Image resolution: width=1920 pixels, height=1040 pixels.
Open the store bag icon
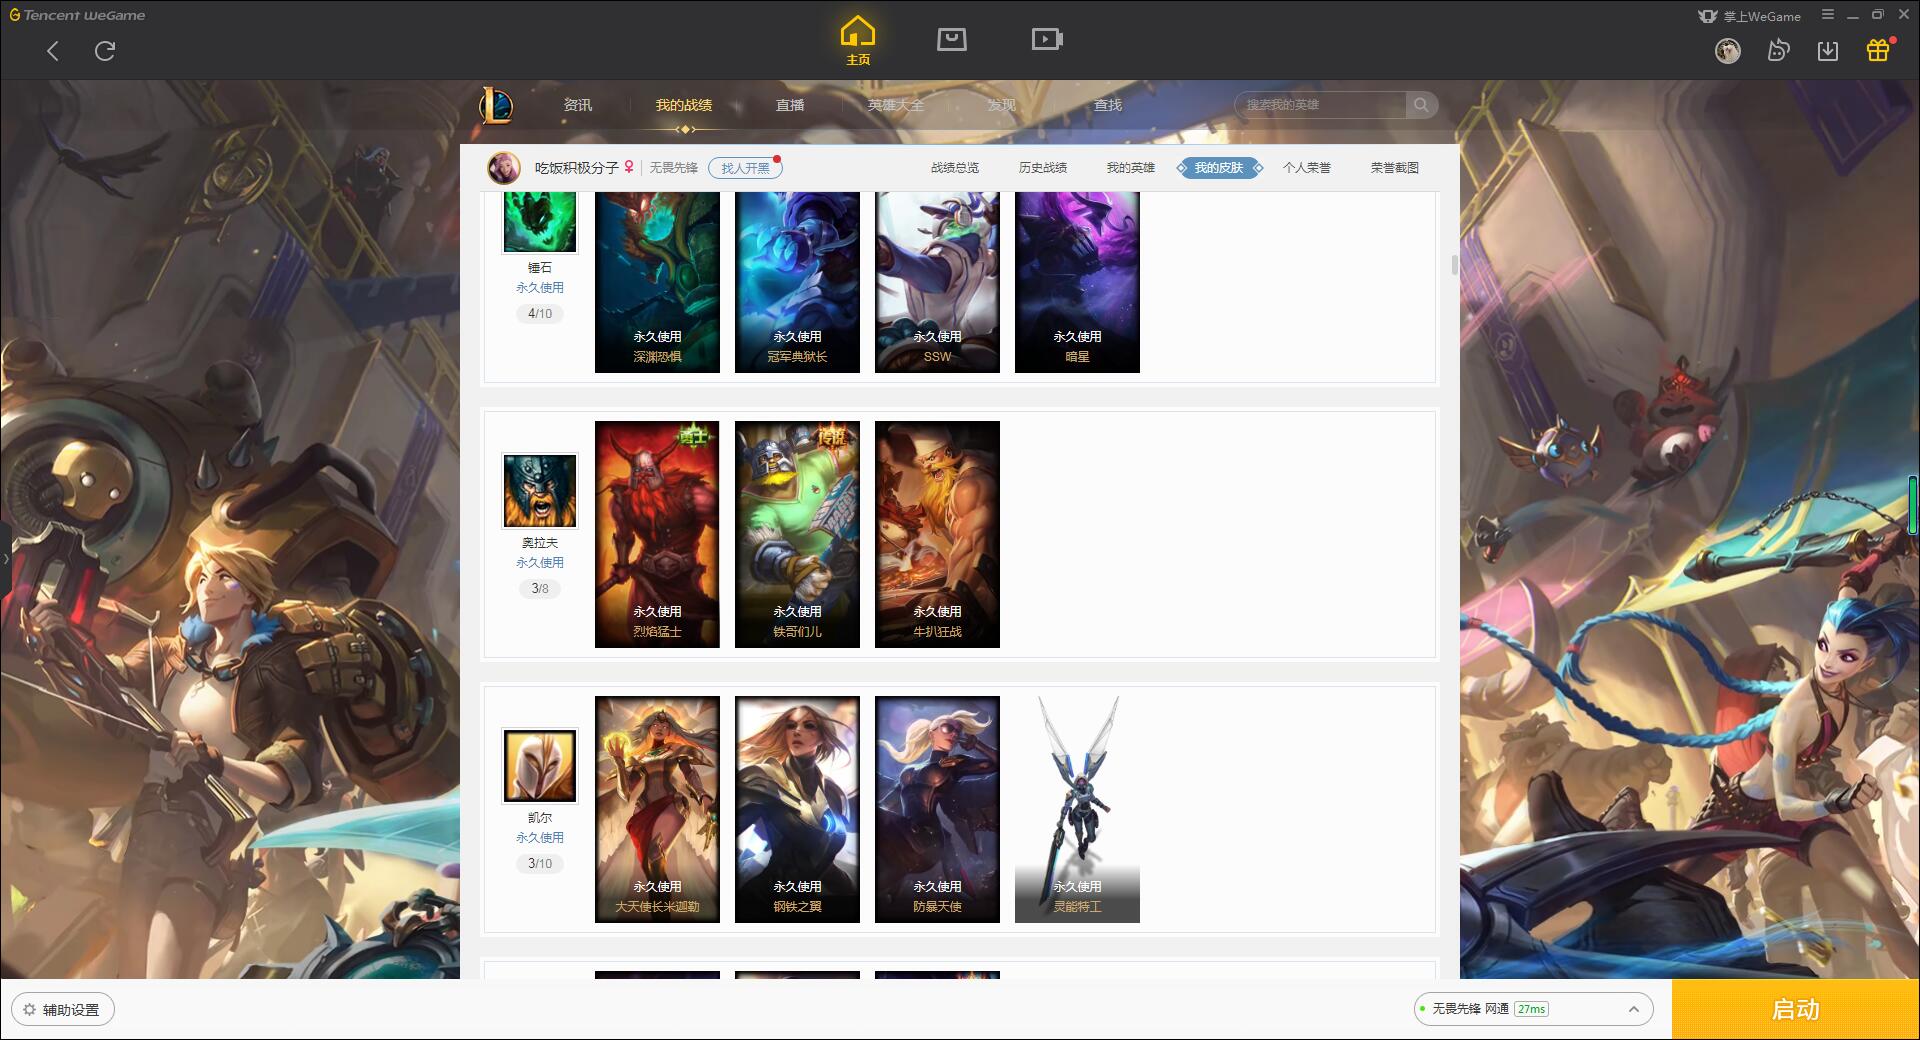pyautogui.click(x=952, y=40)
